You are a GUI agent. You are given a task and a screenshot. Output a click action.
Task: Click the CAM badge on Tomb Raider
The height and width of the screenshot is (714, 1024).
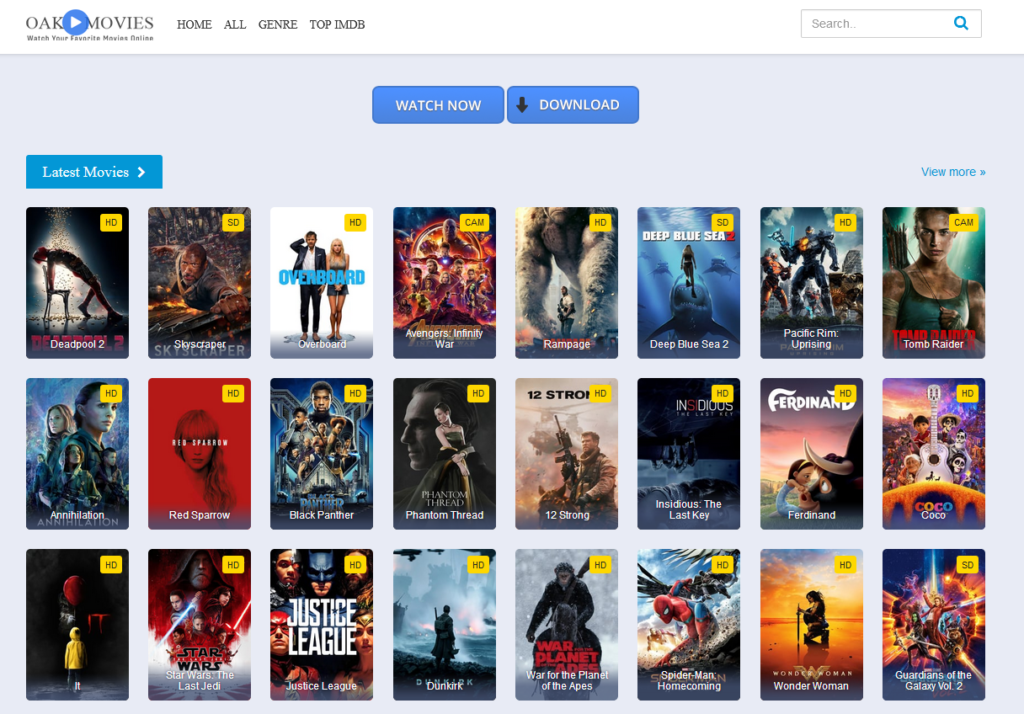(x=963, y=223)
